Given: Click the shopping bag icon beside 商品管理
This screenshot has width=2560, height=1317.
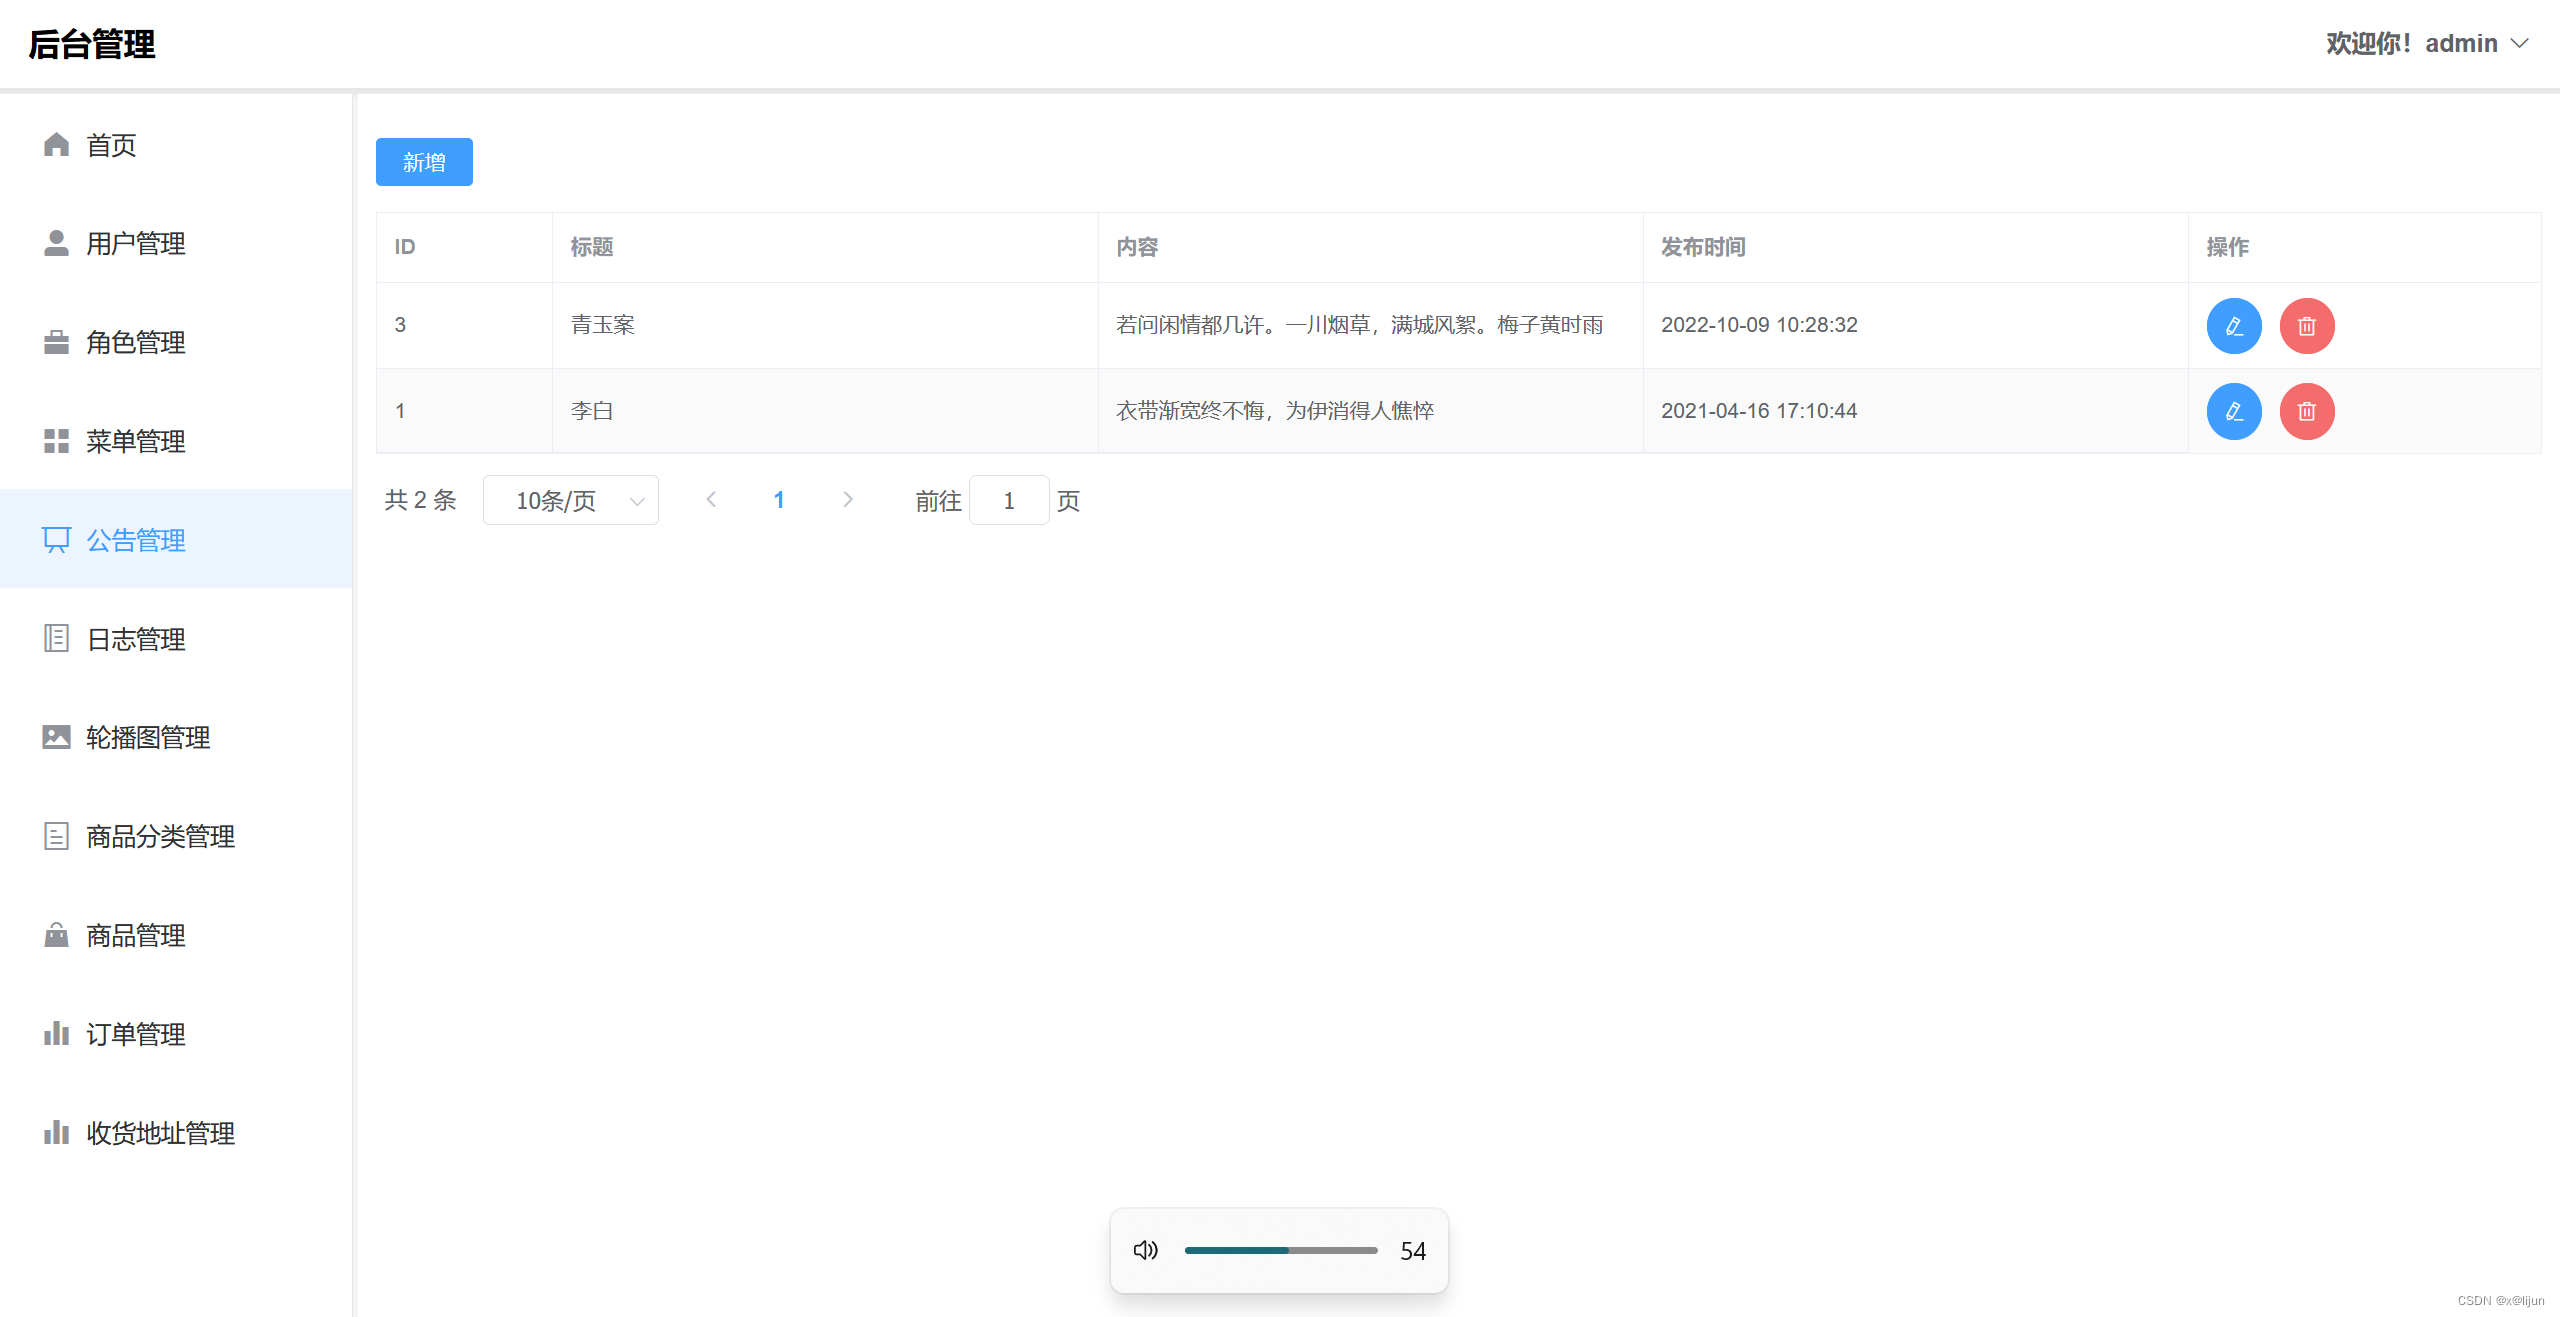Looking at the screenshot, I should (x=56, y=935).
